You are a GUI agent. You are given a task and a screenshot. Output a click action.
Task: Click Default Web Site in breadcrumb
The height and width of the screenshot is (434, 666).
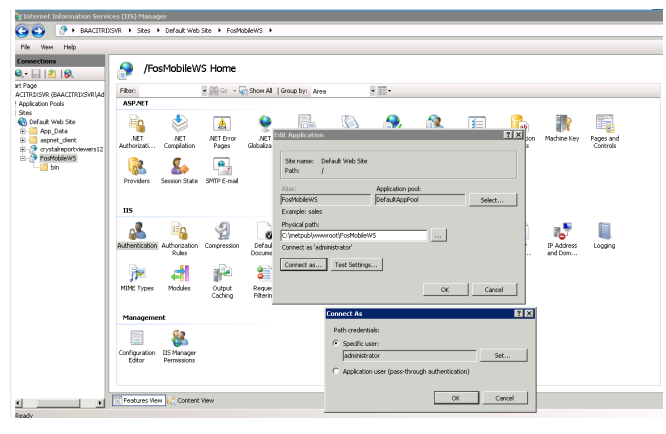(188, 31)
